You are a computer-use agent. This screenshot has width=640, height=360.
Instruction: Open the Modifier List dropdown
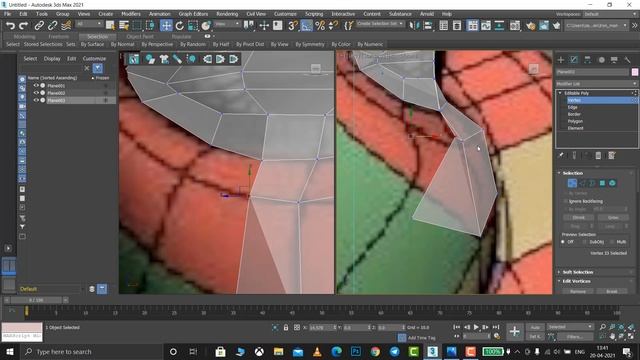[597, 84]
